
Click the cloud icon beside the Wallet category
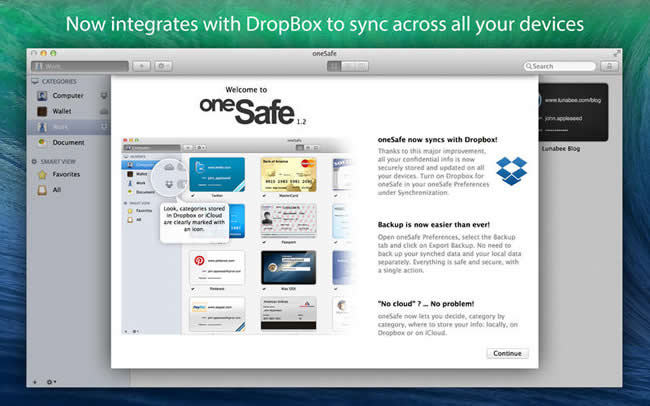(x=104, y=111)
